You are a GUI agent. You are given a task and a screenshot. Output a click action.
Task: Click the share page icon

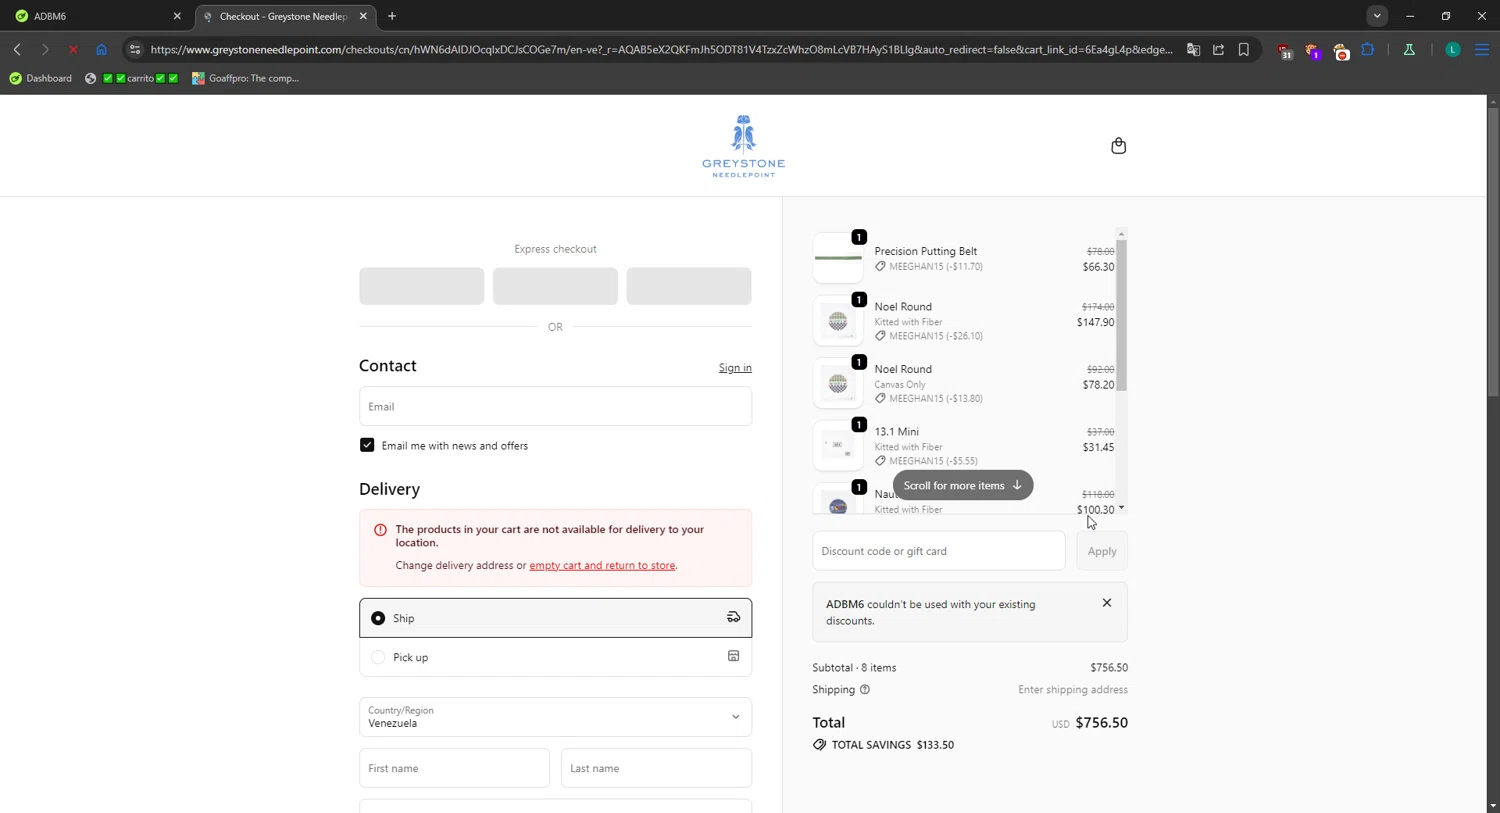coord(1218,50)
